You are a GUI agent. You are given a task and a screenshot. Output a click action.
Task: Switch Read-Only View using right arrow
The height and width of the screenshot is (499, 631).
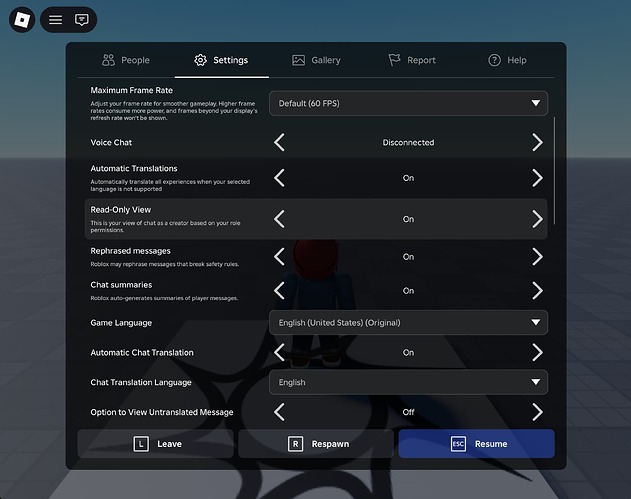(x=537, y=219)
